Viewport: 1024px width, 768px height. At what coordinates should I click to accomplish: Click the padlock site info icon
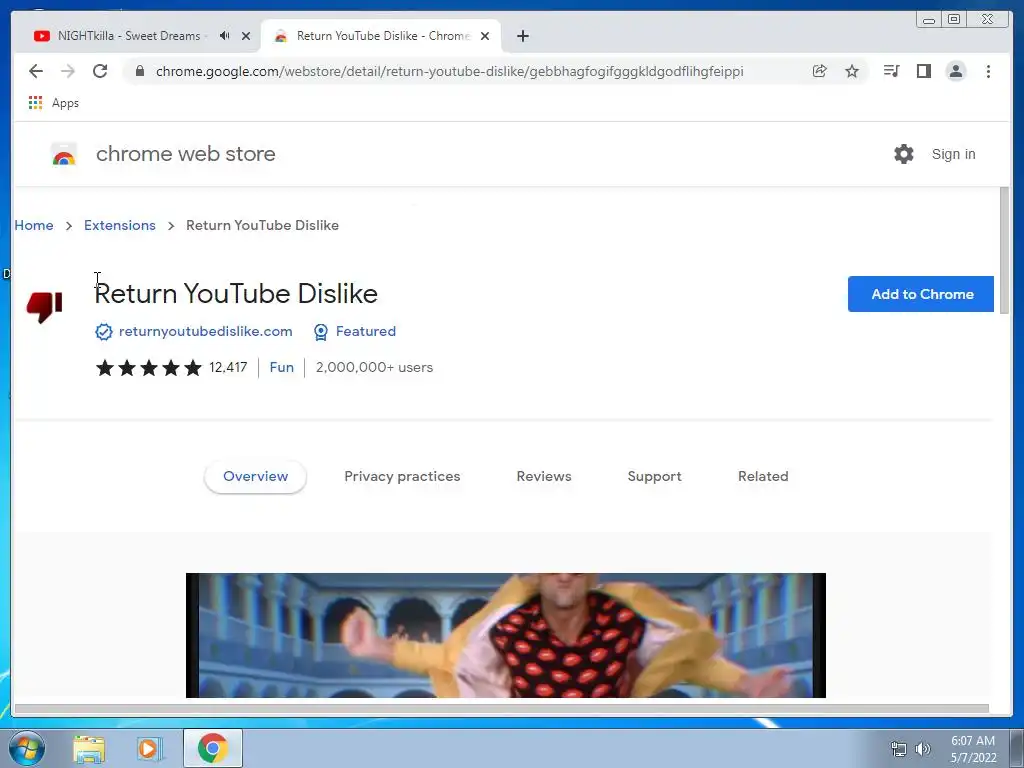(x=139, y=71)
